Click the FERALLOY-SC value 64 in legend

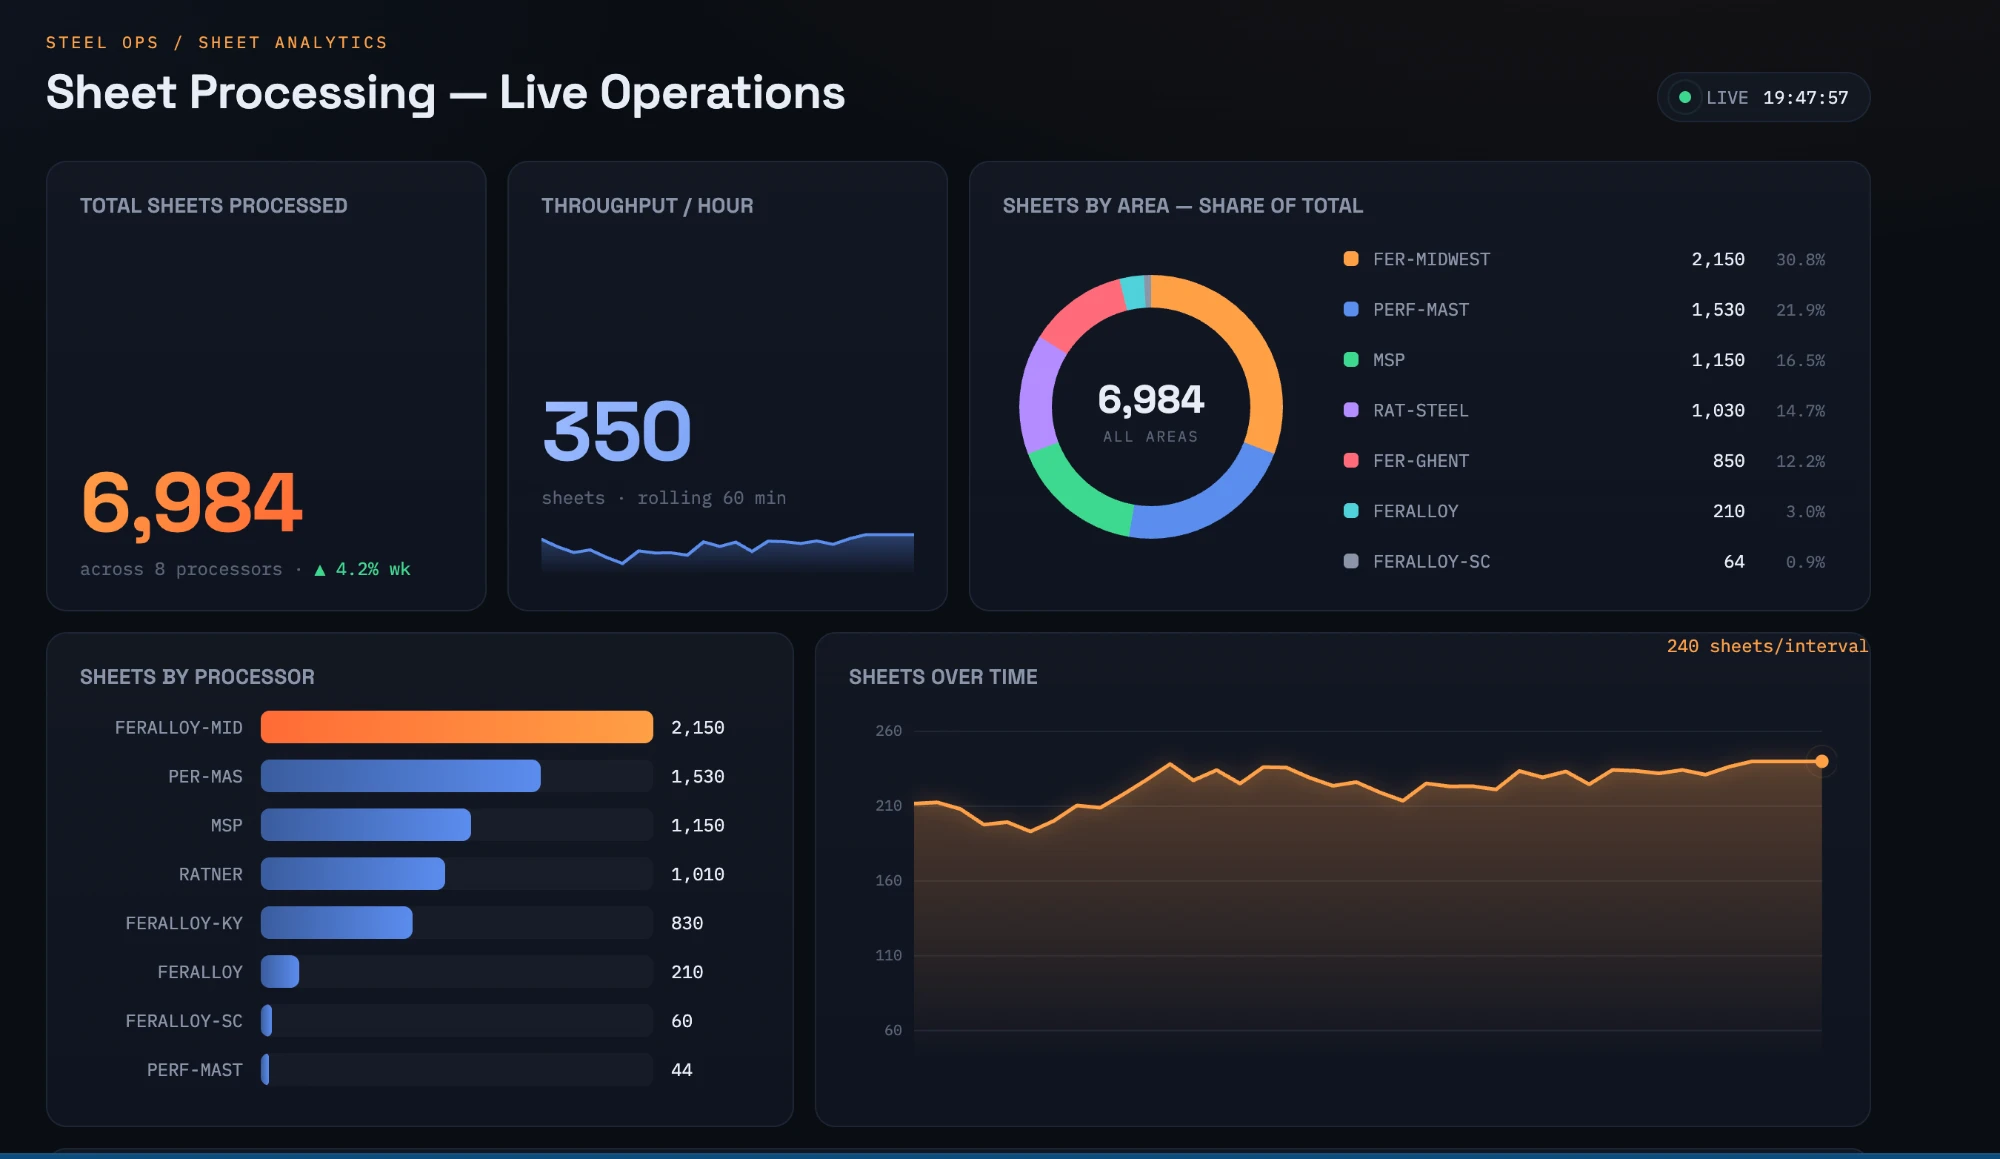tap(1735, 561)
